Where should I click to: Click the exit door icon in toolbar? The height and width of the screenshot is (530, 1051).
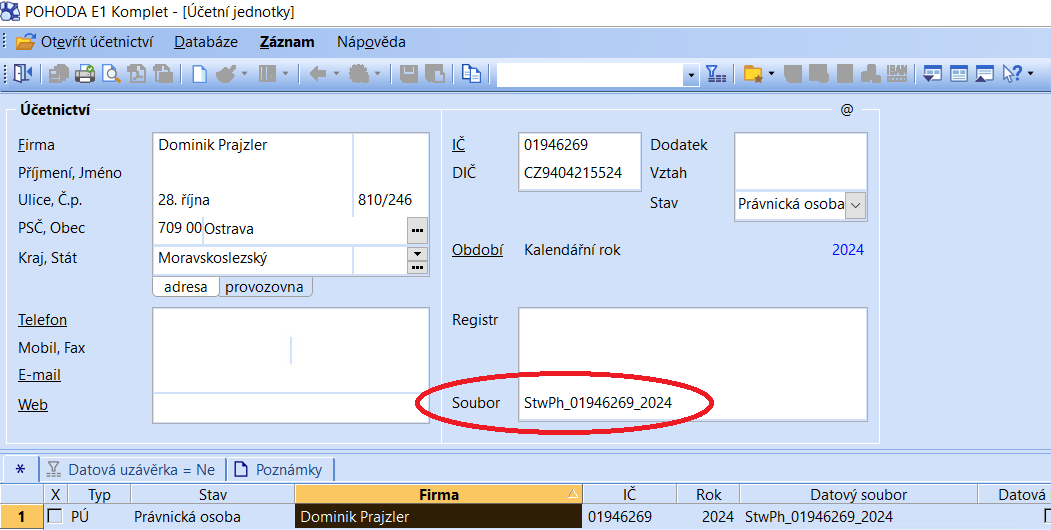tap(22, 73)
